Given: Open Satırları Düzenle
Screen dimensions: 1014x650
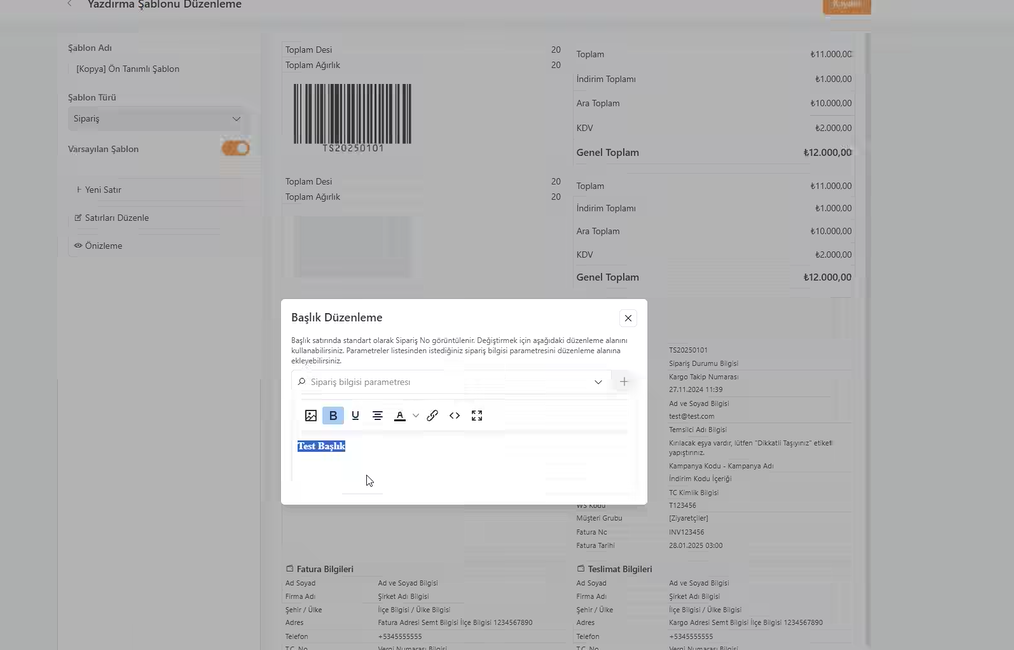Looking at the screenshot, I should point(157,218).
